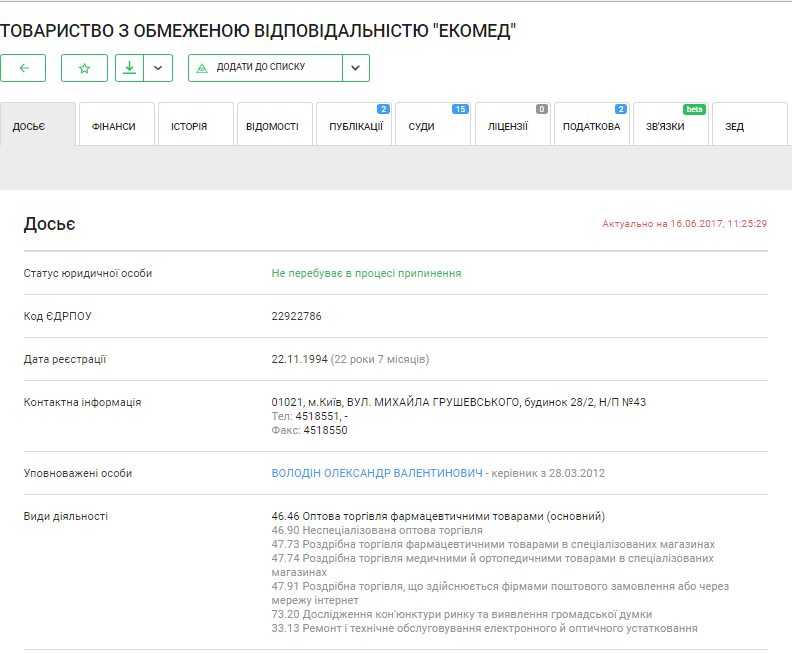Viewport: 792px width, 654px height.
Task: Click the download icon button
Action: tap(129, 68)
